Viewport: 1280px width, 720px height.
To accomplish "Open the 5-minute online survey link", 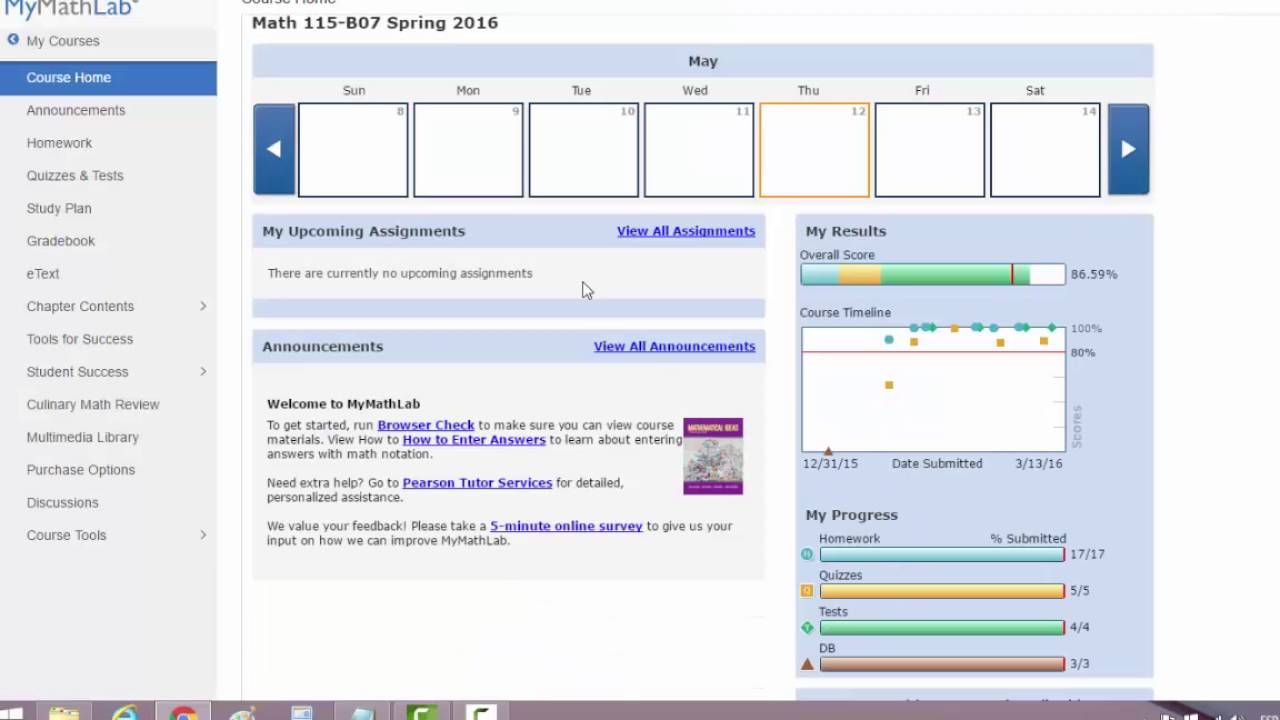I will [566, 526].
